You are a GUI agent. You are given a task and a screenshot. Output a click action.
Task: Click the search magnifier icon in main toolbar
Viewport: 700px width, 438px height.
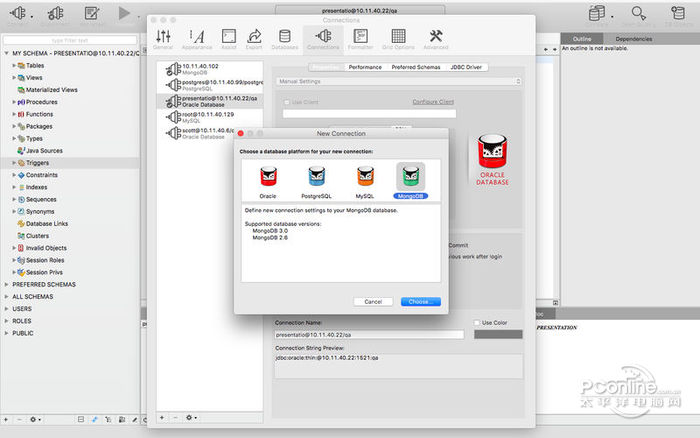coord(638,13)
